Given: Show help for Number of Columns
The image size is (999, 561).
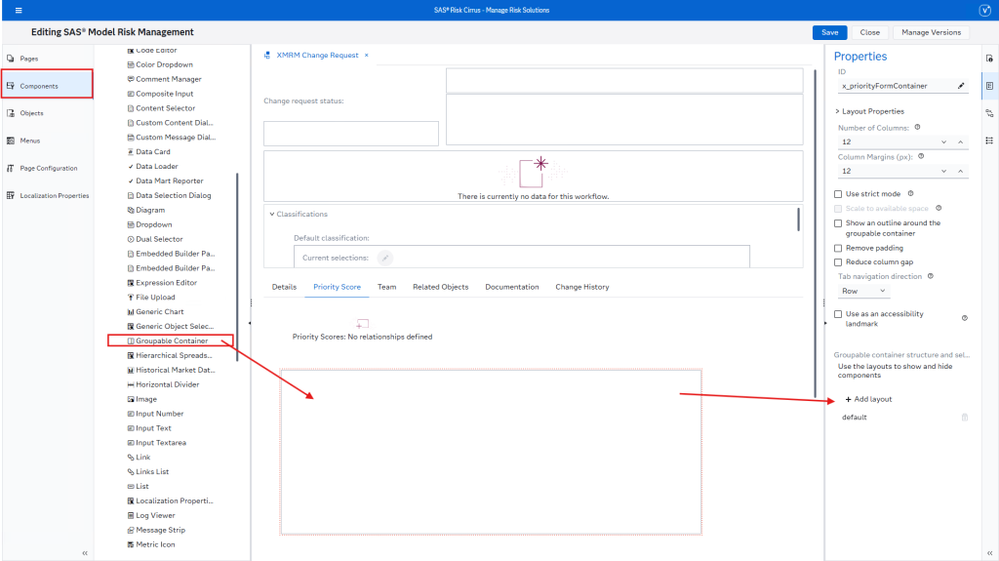Looking at the screenshot, I should point(917,127).
